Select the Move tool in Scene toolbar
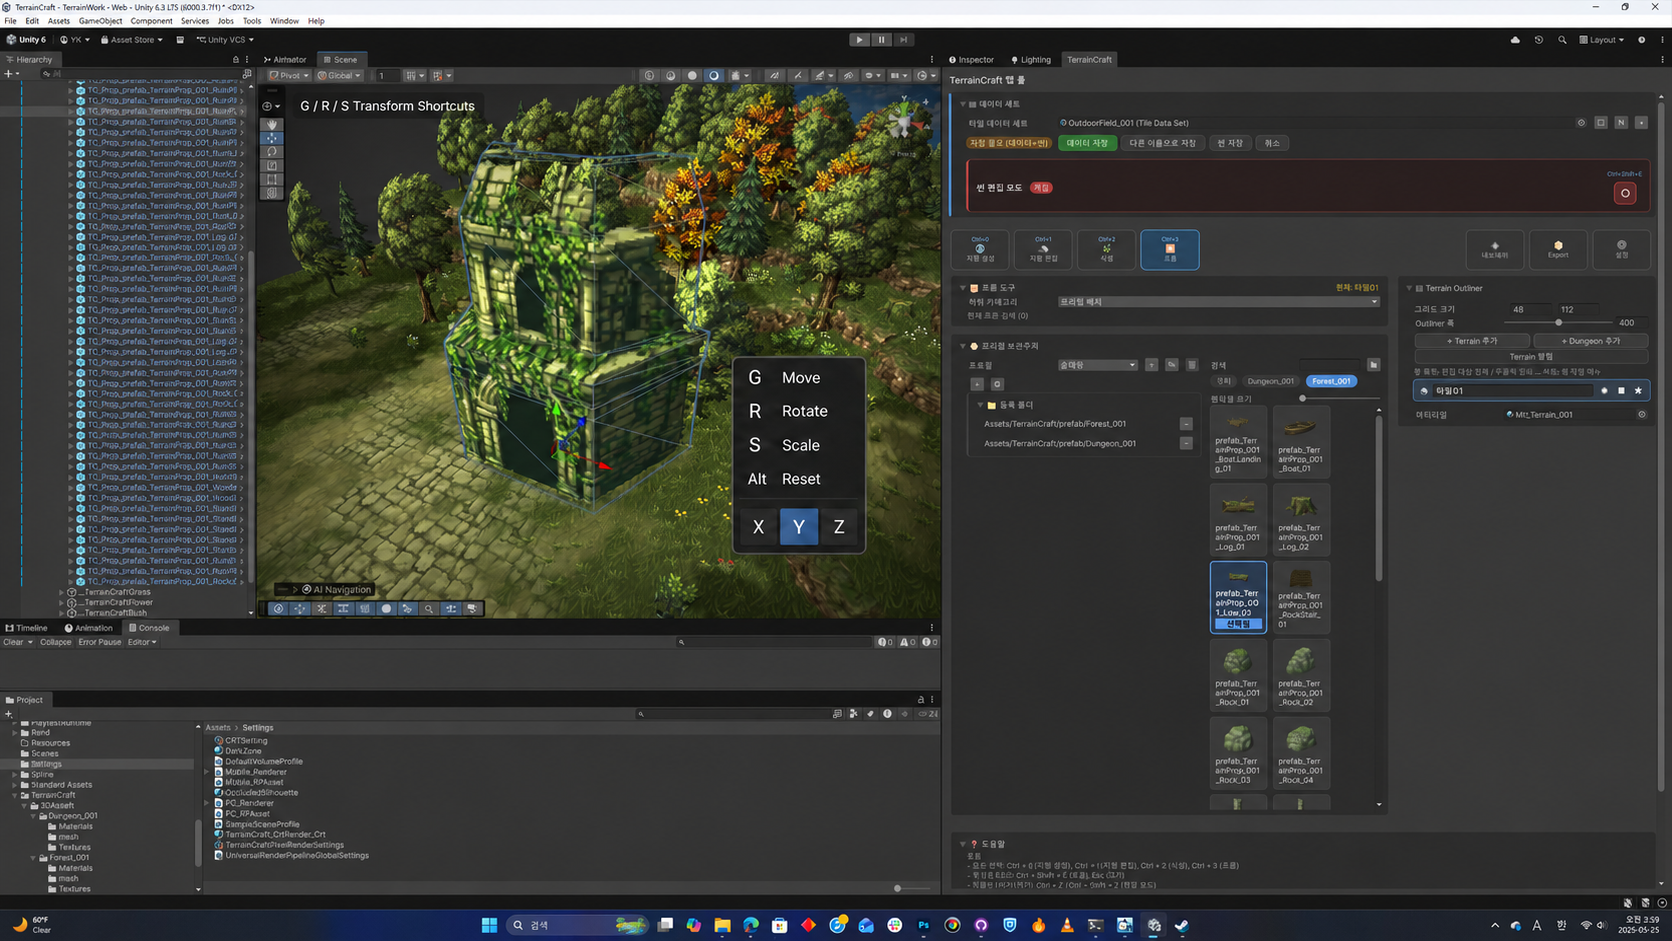1672x941 pixels. (x=271, y=138)
